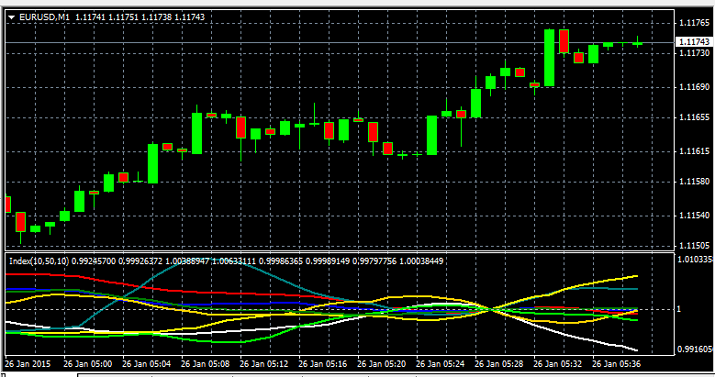The image size is (715, 377).
Task: Click price scale label 1.11655
Action: point(694,117)
